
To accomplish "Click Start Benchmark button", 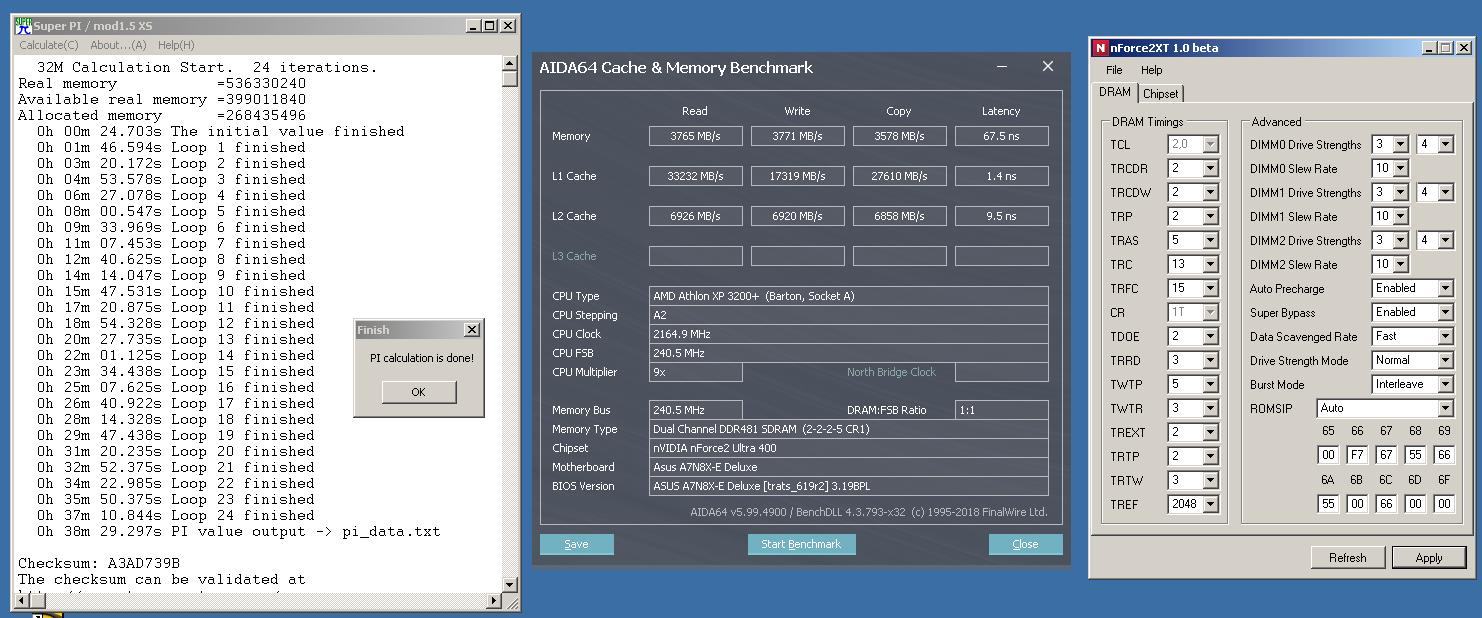I will point(801,544).
